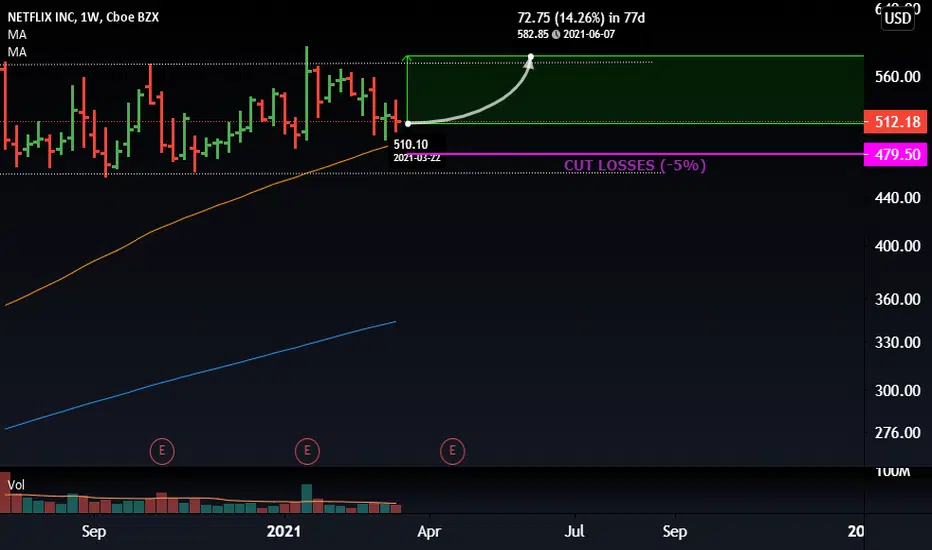Click the earnings marker near September
Image resolution: width=932 pixels, height=550 pixels.
[x=162, y=451]
